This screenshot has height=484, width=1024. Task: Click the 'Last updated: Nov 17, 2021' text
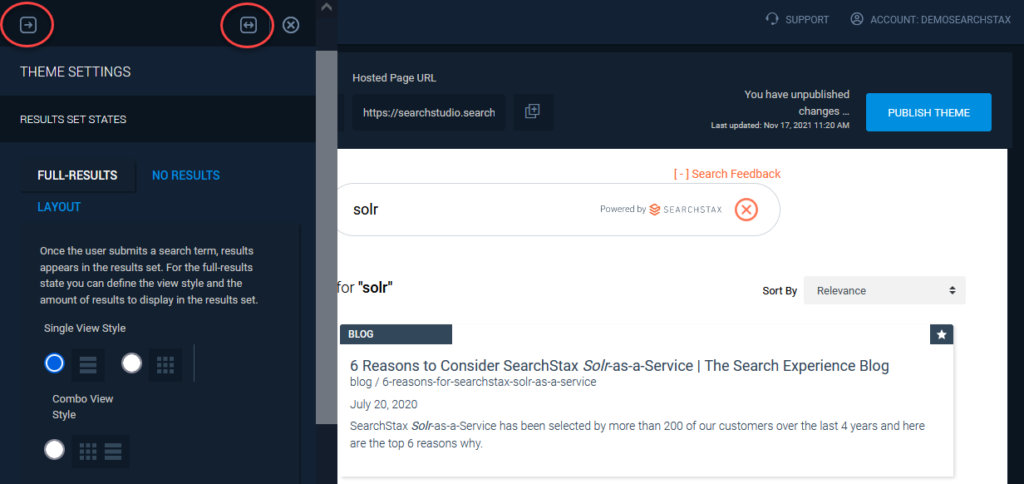780,125
